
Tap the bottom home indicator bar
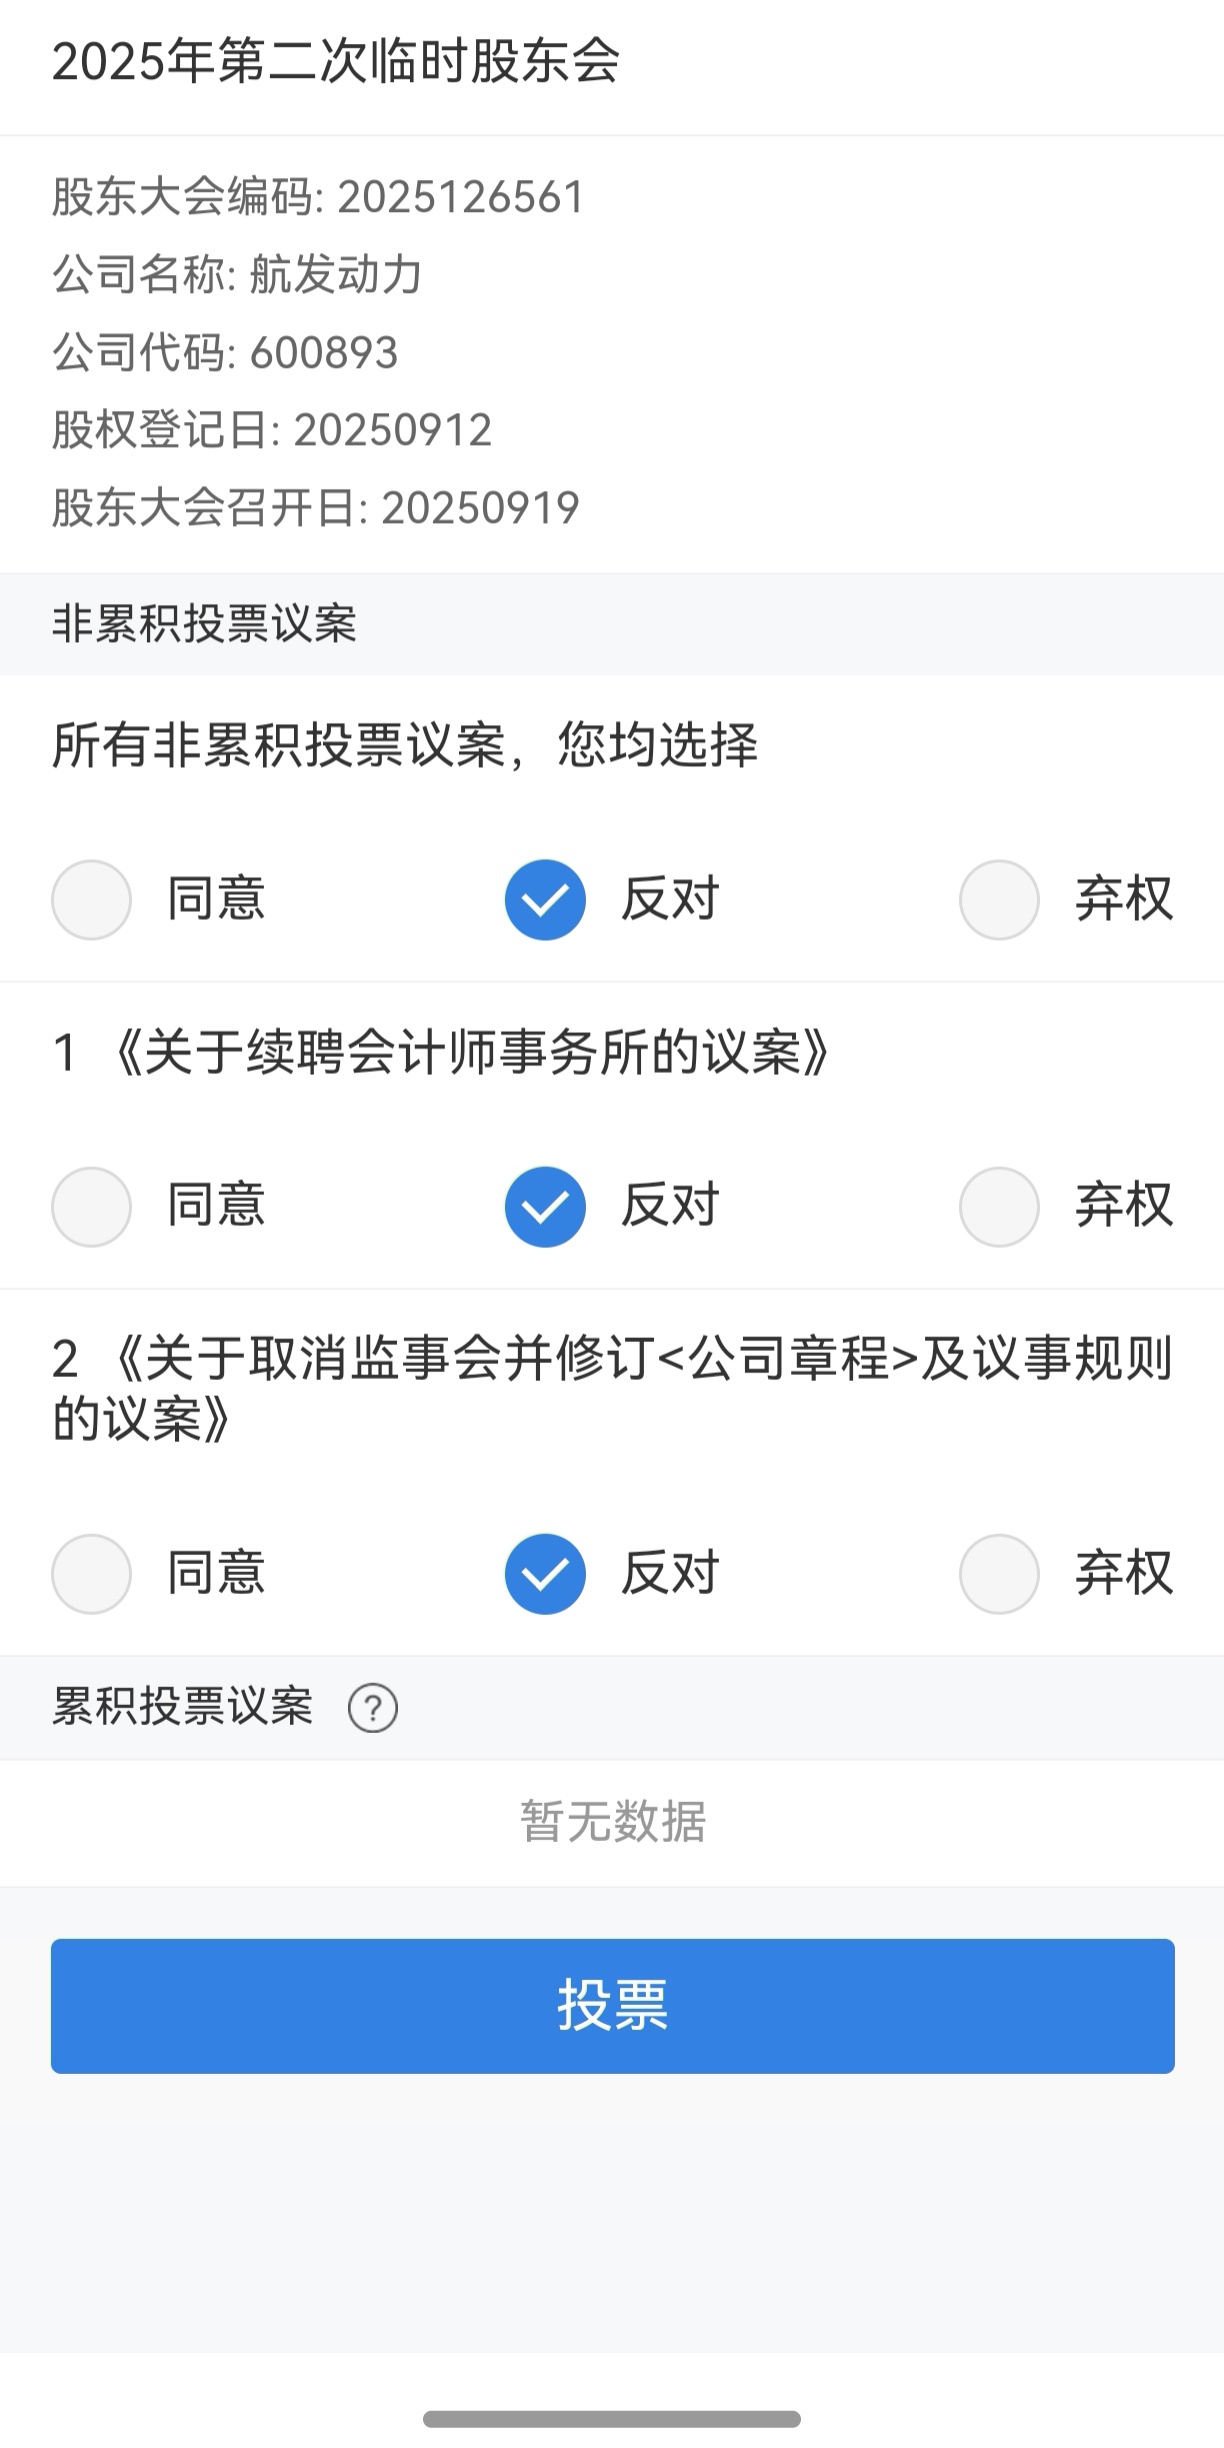point(612,2419)
